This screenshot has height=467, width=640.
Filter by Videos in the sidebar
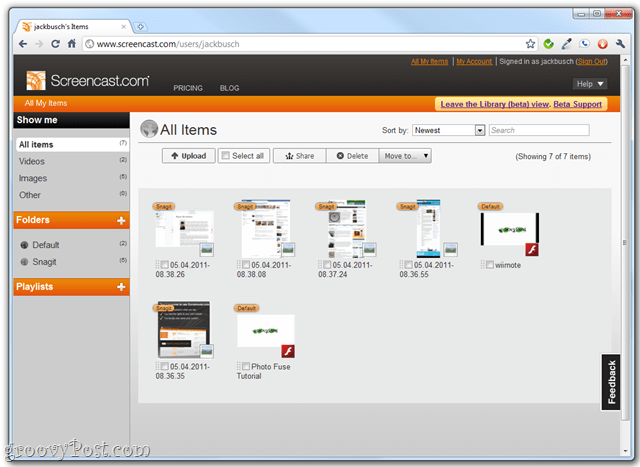point(72,161)
